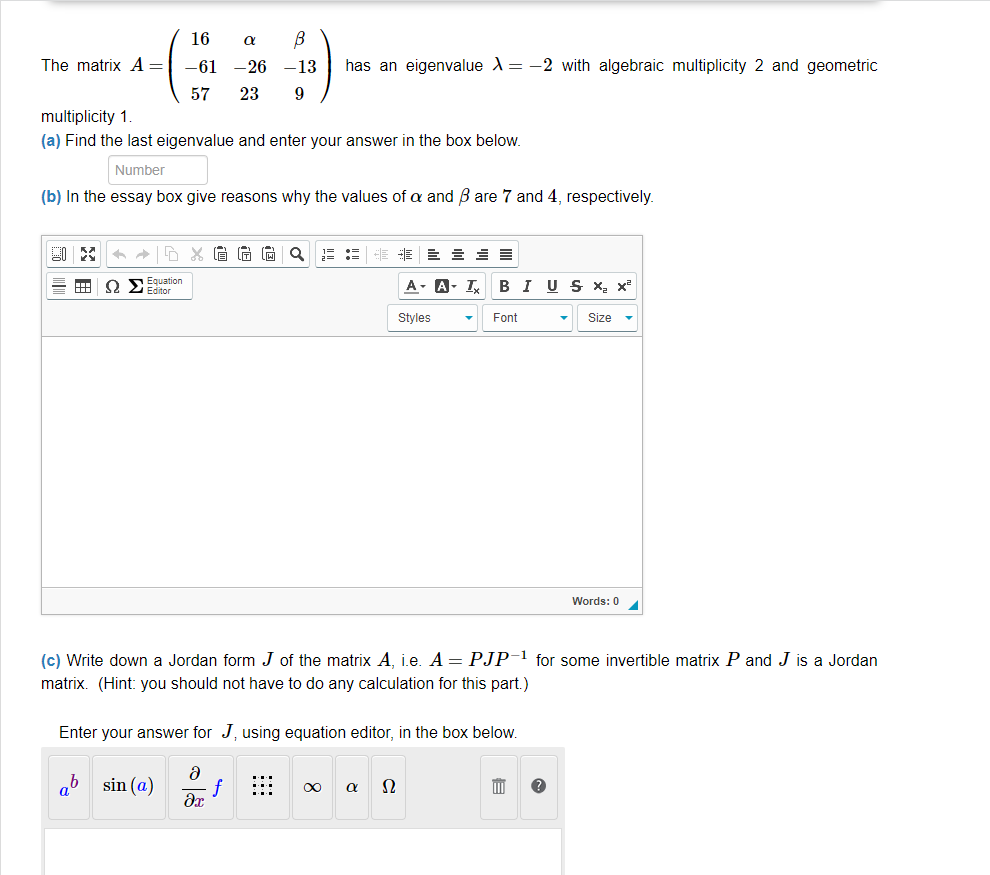Screen dimensions: 990x875
Task: Open the Font dropdown
Action: [x=527, y=317]
